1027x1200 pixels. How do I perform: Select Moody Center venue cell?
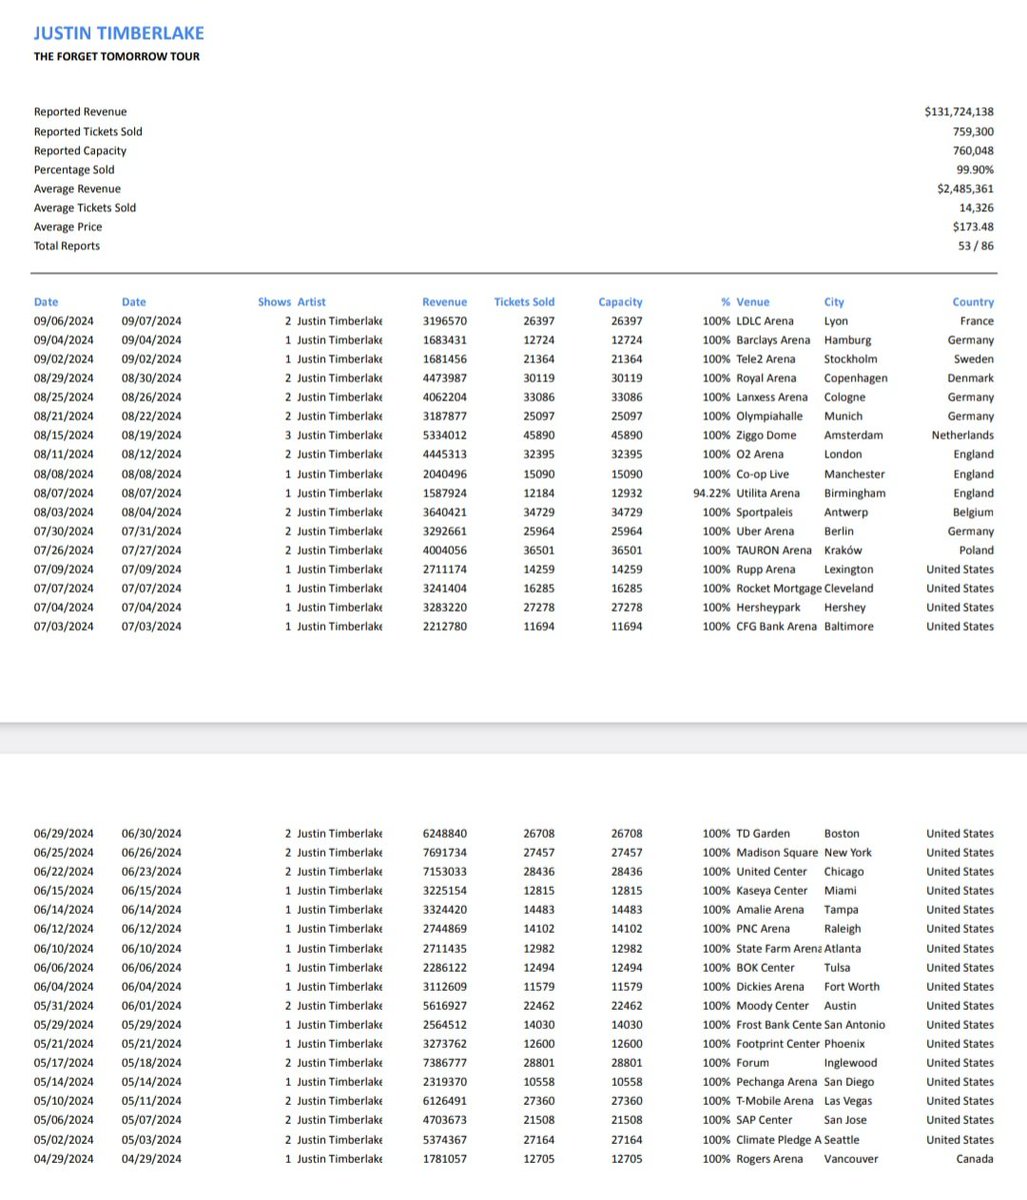pos(772,1005)
